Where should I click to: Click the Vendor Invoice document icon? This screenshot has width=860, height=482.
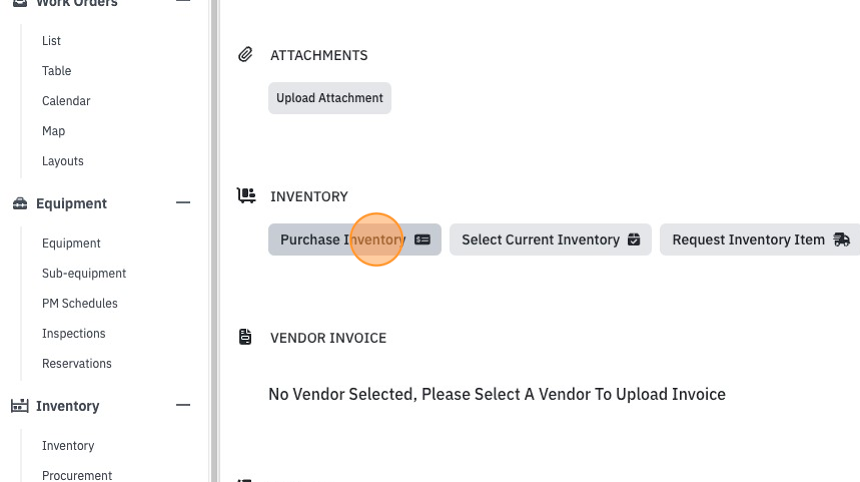tap(245, 337)
